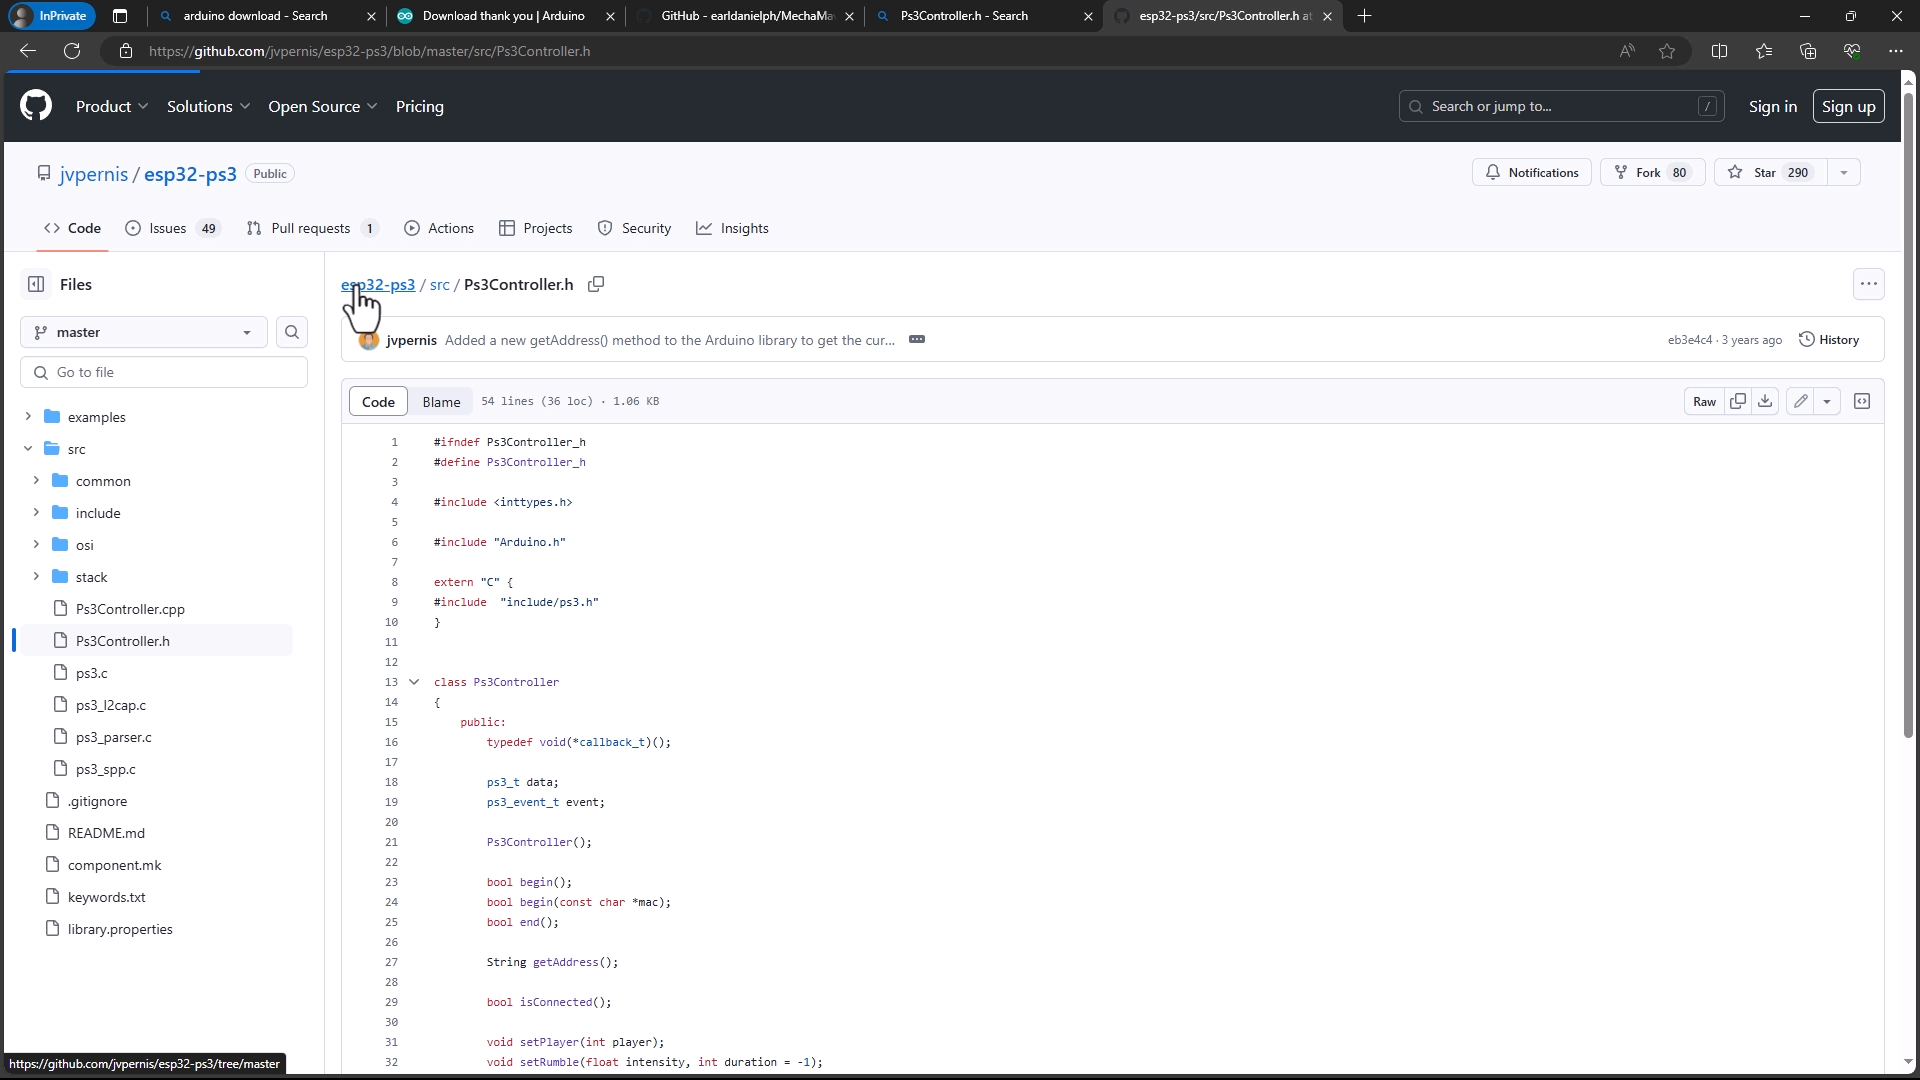
Task: Open the Projects tab
Action: tap(536, 229)
